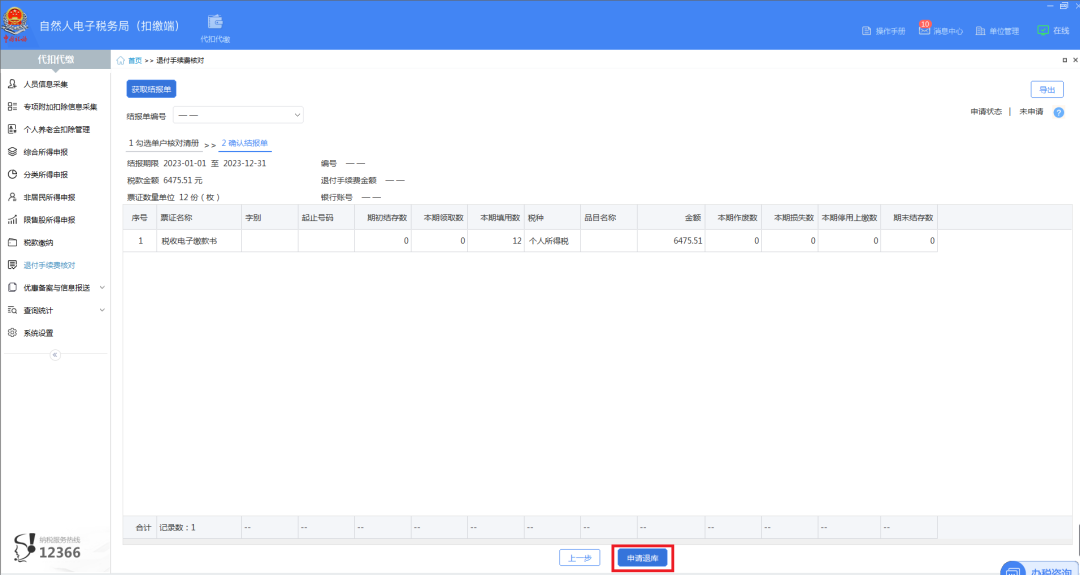Select 2 确认结报单 step tab
The height and width of the screenshot is (575, 1080).
pos(245,143)
